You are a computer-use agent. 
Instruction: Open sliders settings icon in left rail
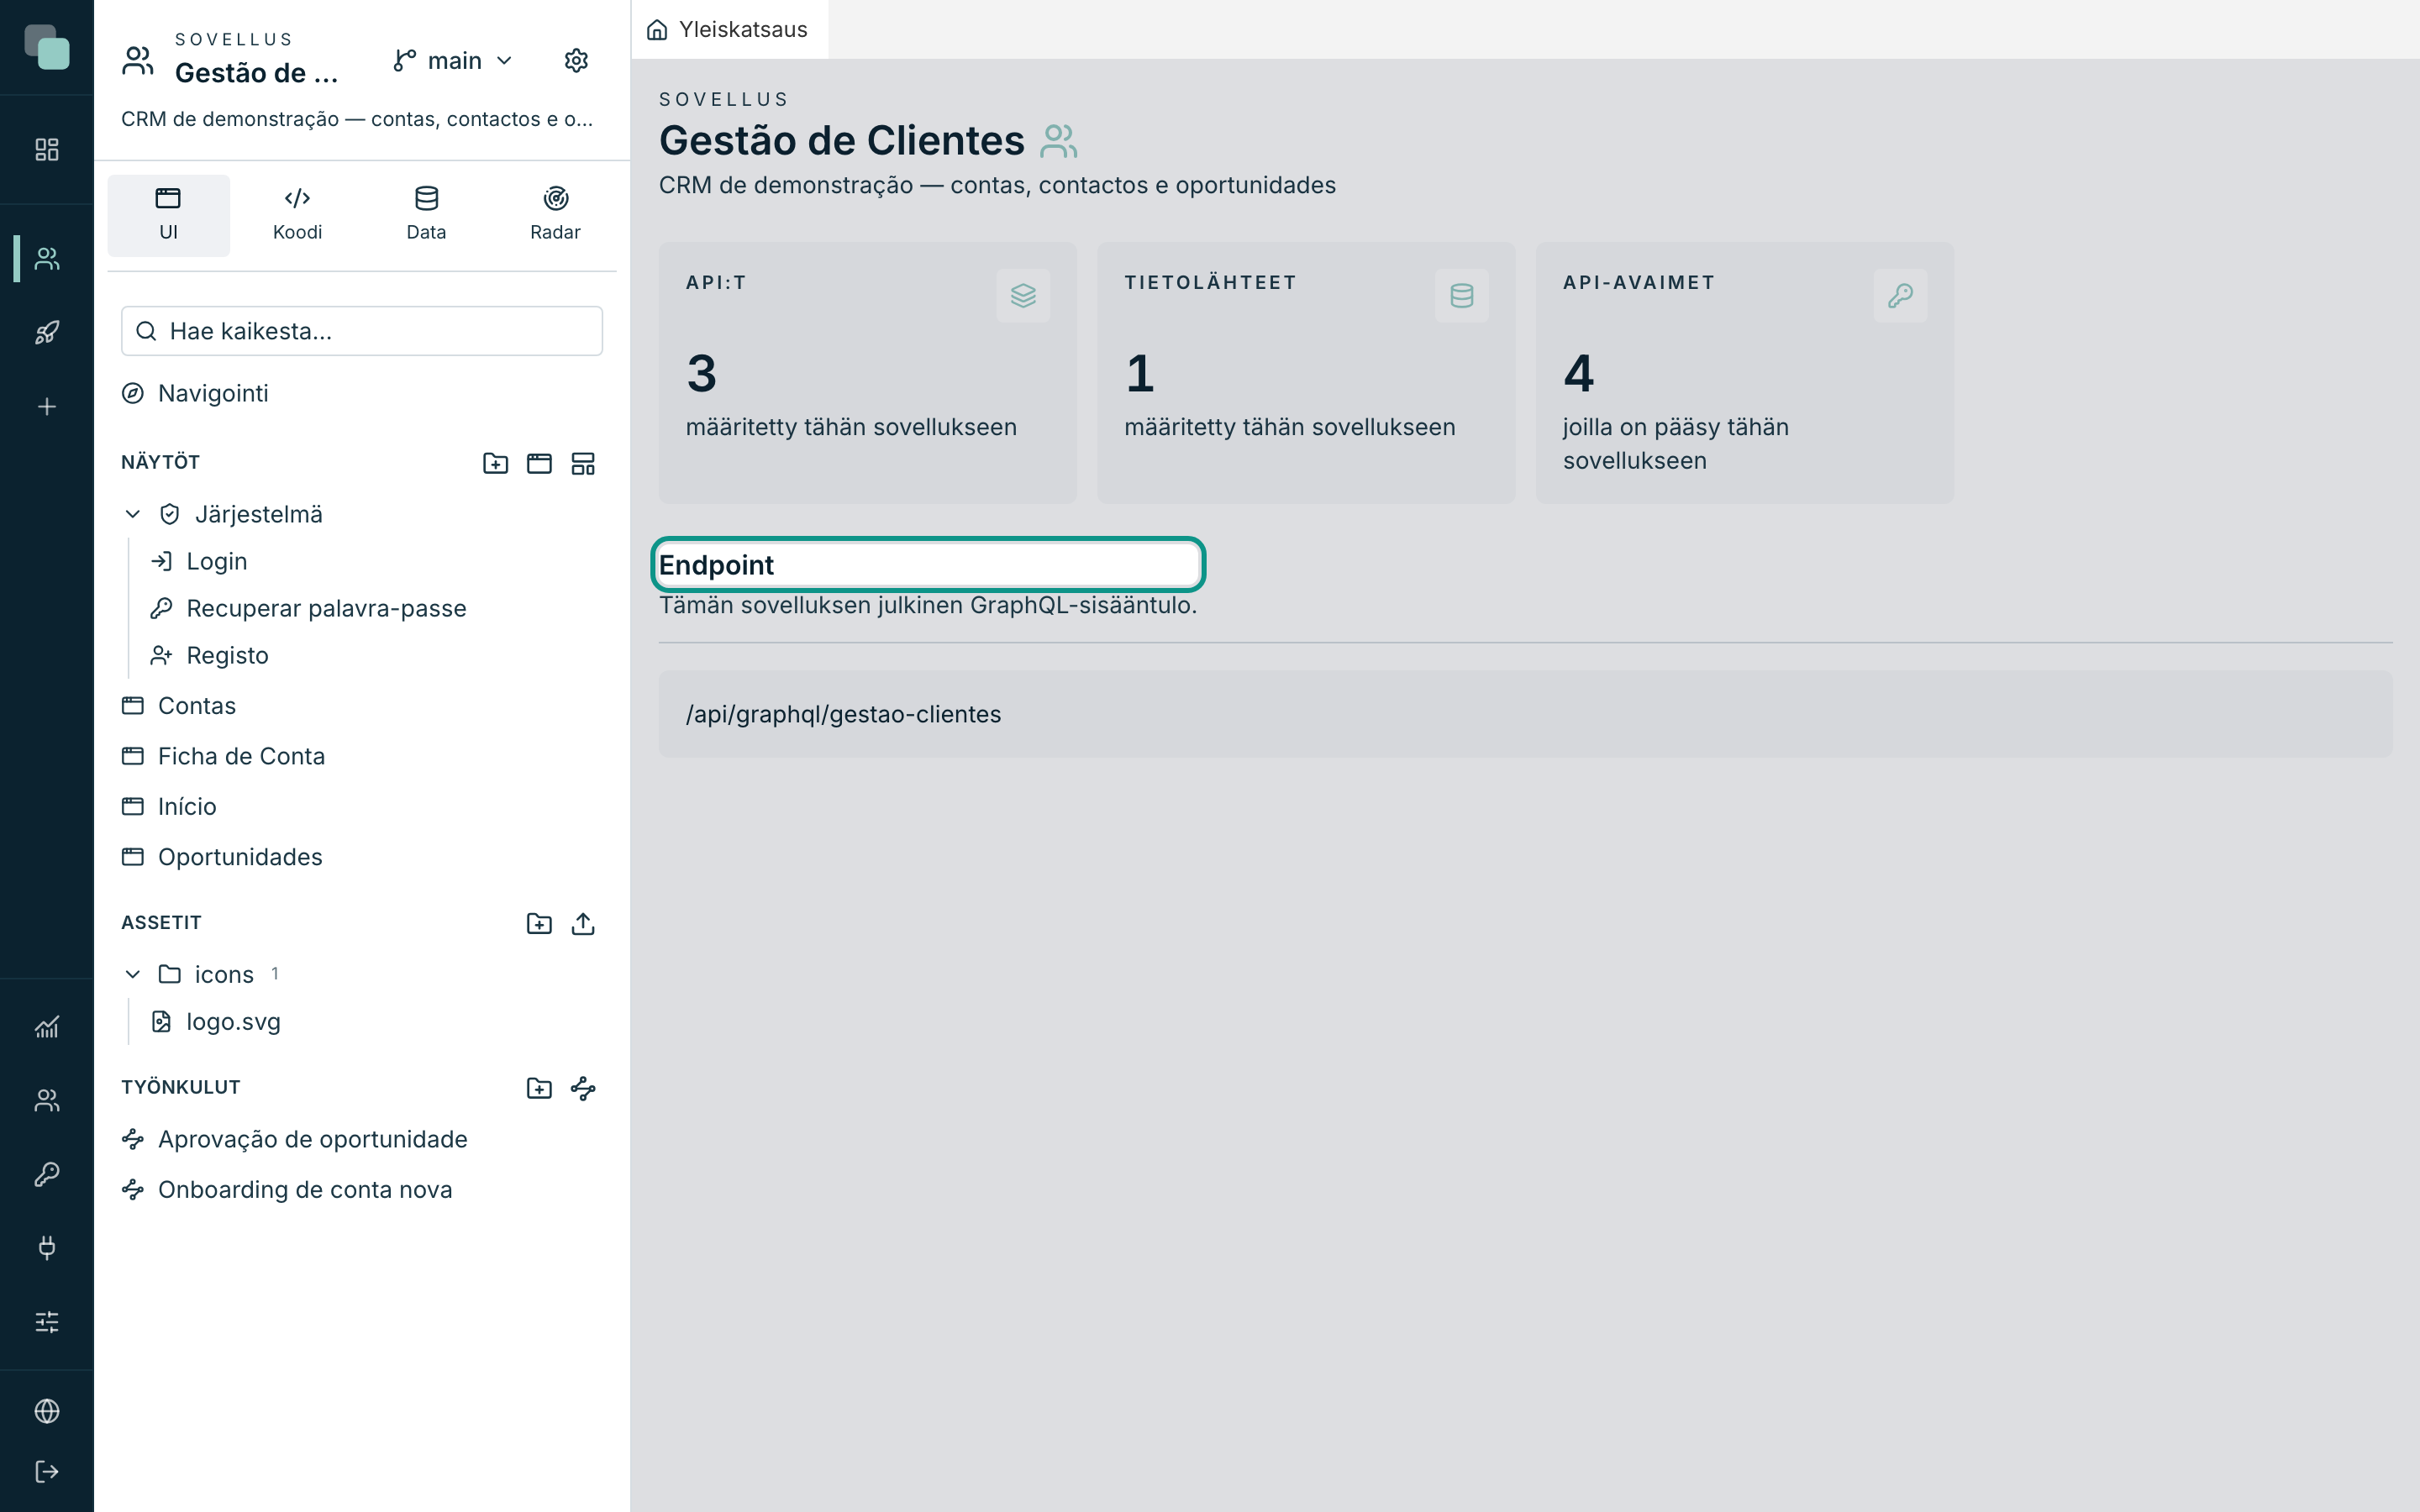coord(47,1322)
